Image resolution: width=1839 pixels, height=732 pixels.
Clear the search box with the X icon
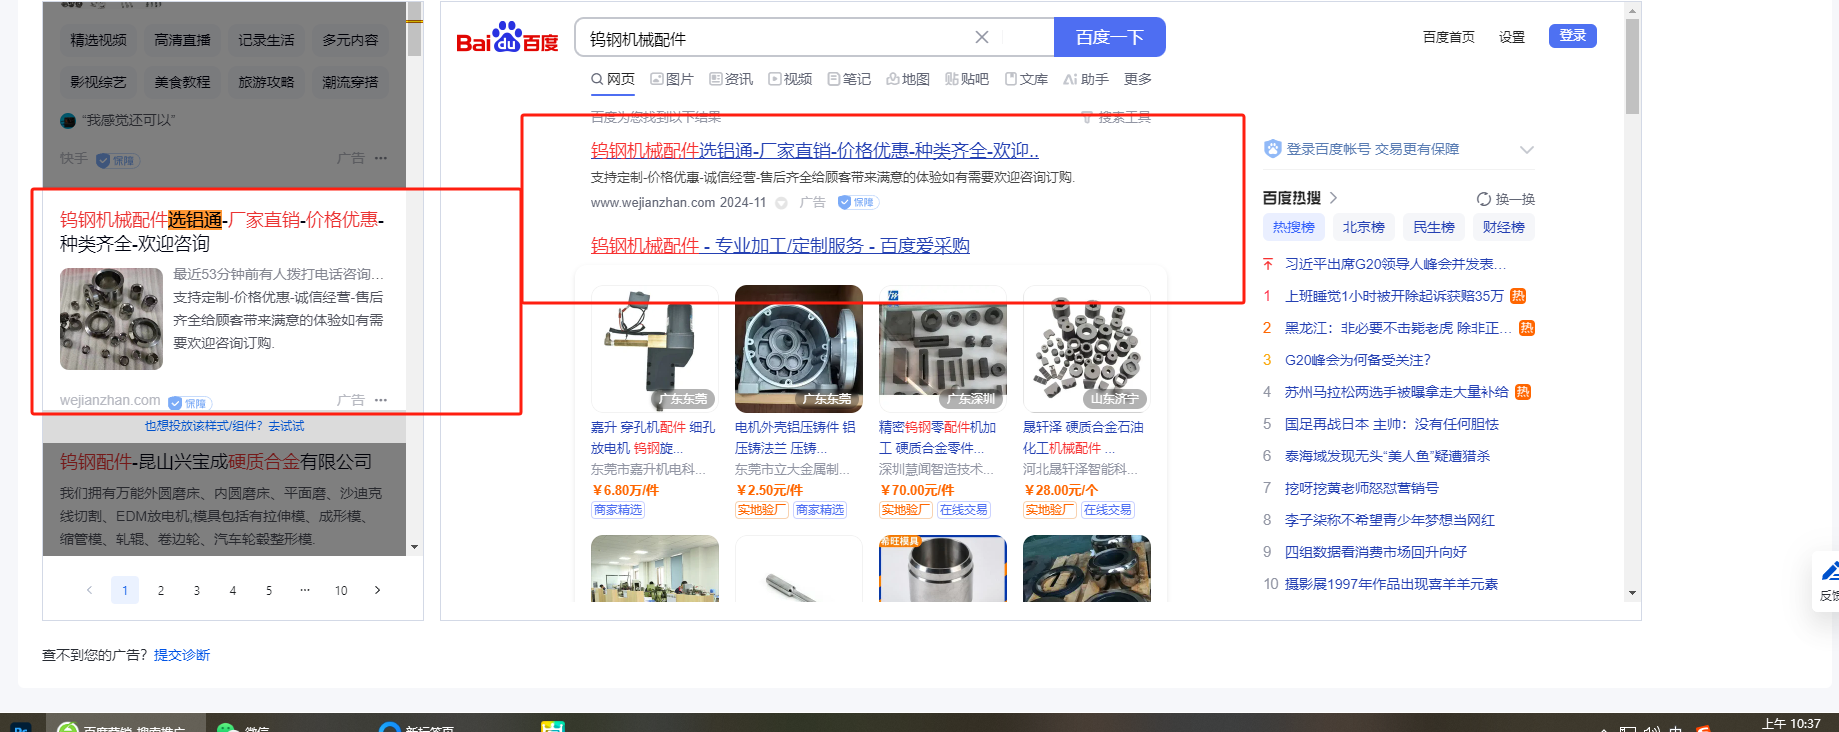(982, 37)
